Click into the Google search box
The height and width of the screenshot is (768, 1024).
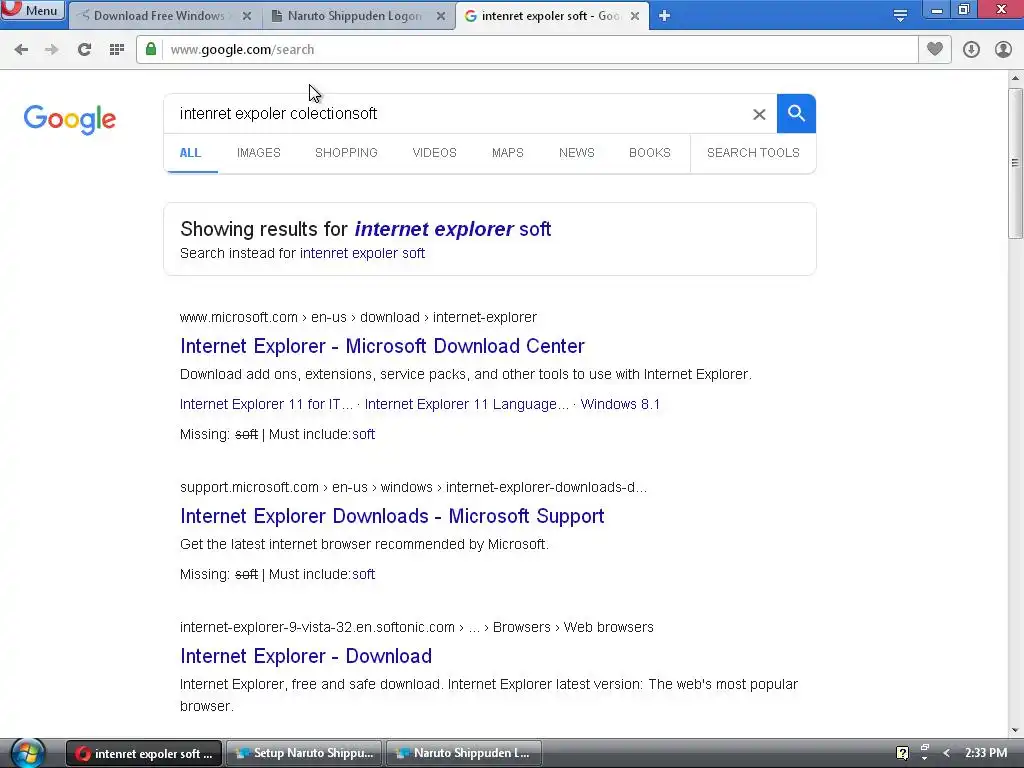(x=457, y=114)
